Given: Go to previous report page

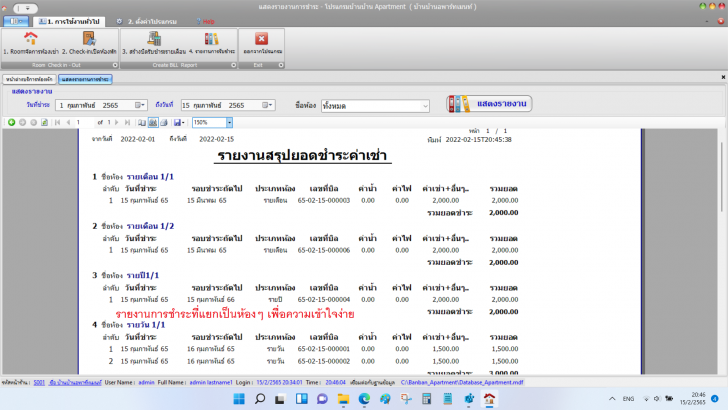Looking at the screenshot, I should click(68, 122).
